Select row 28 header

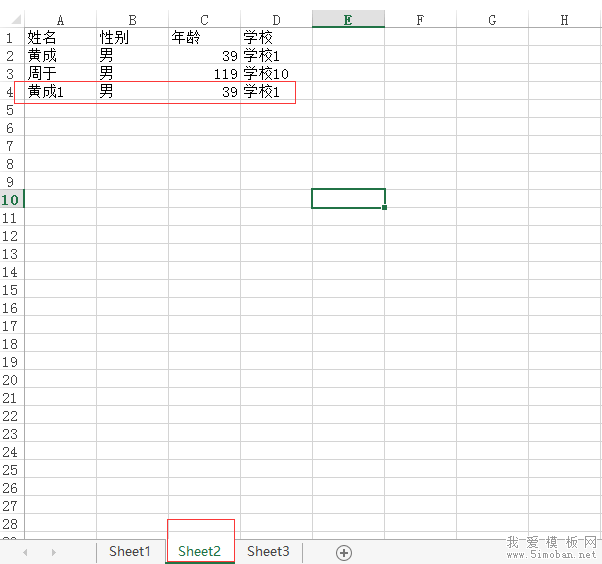tap(12, 523)
